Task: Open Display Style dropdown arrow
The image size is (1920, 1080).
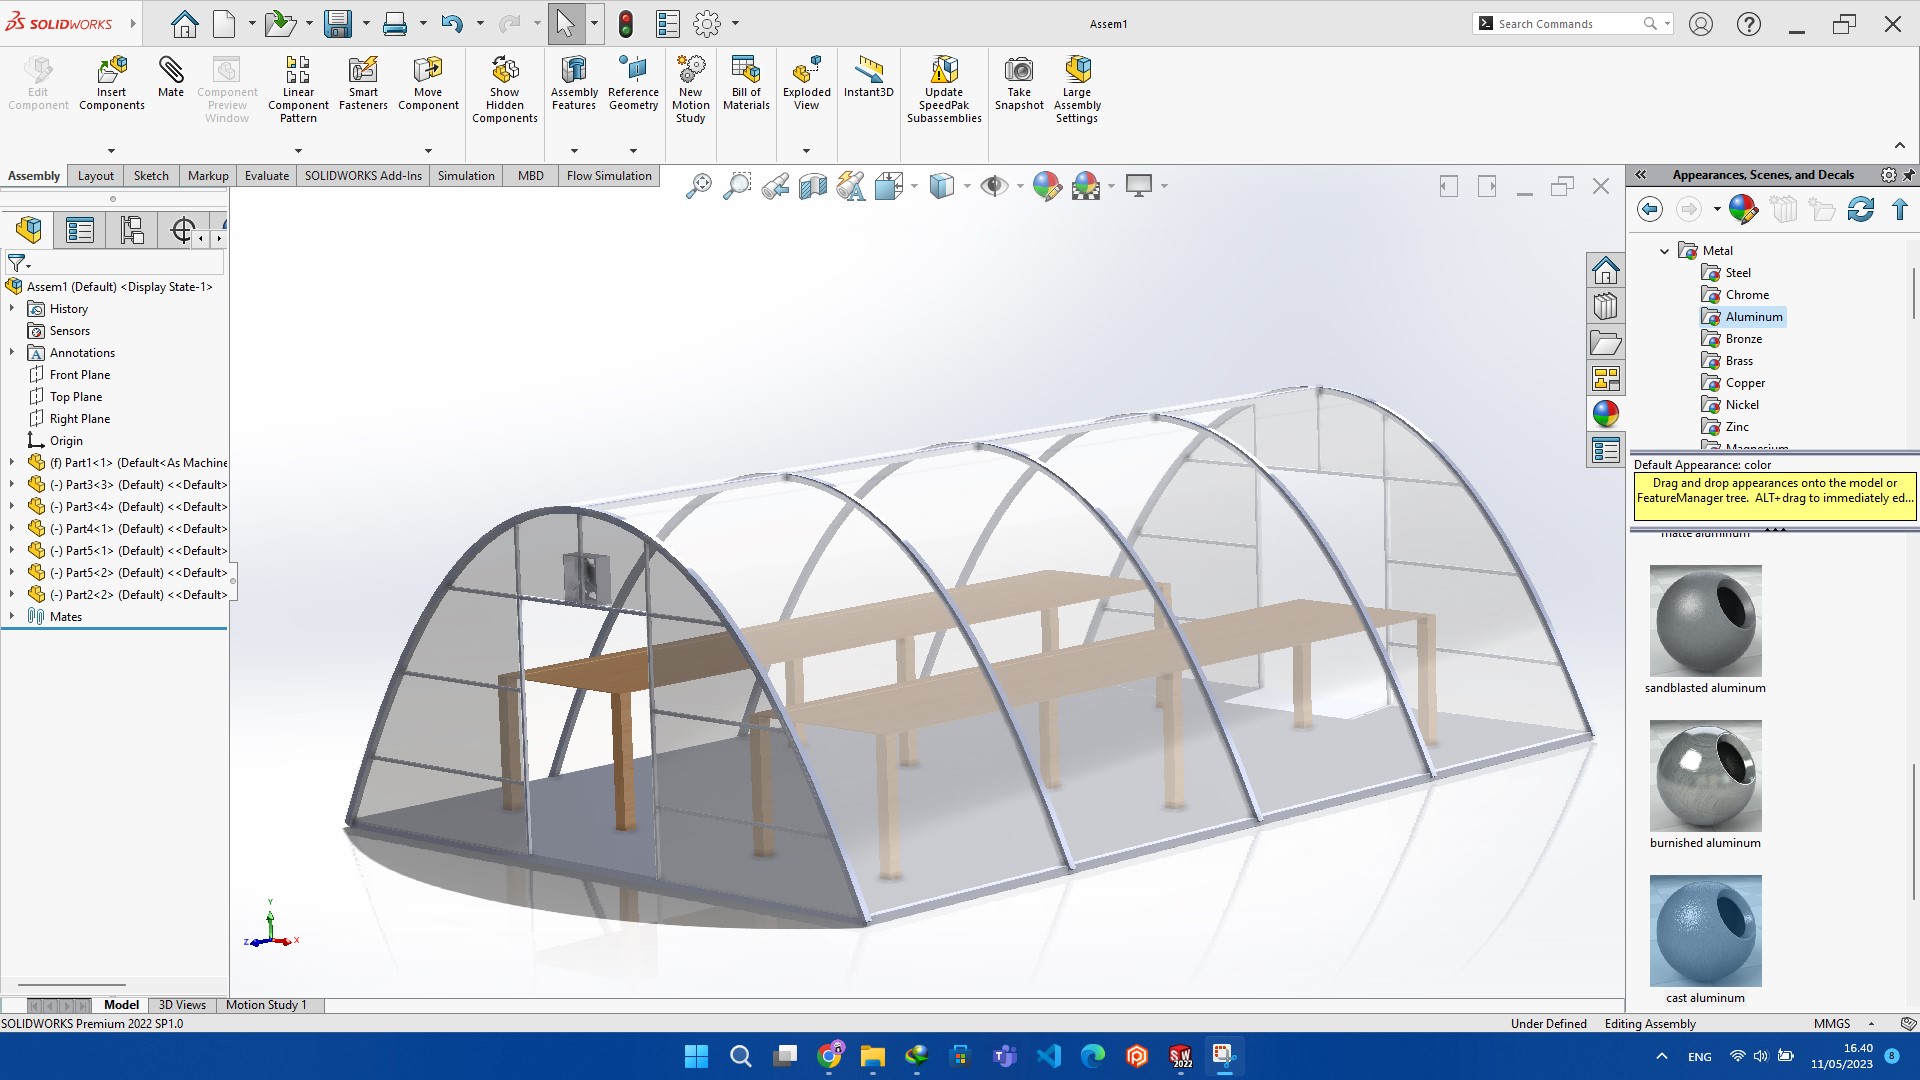Action: 967,186
